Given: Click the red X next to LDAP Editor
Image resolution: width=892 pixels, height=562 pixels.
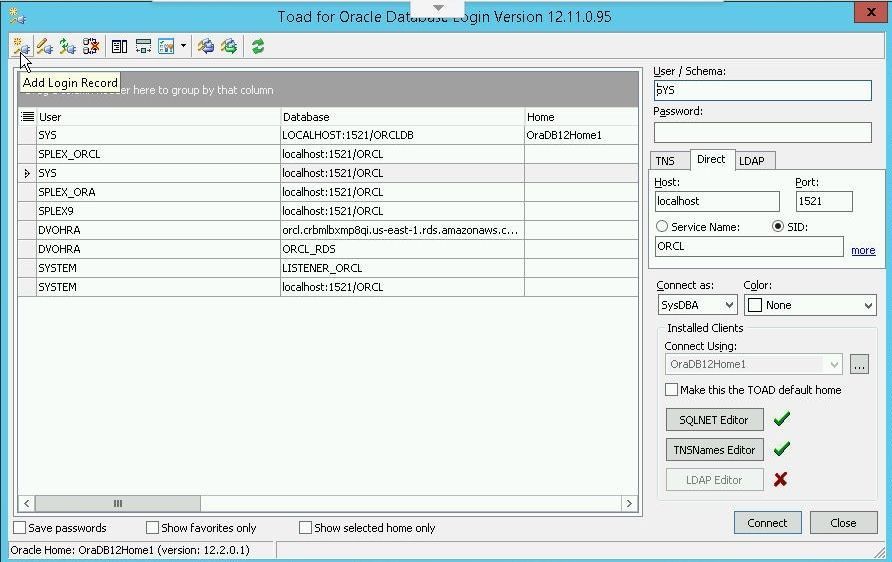Looking at the screenshot, I should pos(780,480).
